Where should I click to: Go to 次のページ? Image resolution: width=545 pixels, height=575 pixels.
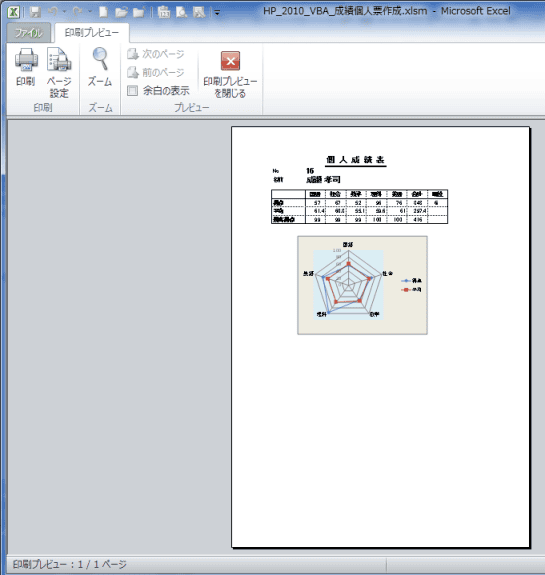(x=156, y=54)
